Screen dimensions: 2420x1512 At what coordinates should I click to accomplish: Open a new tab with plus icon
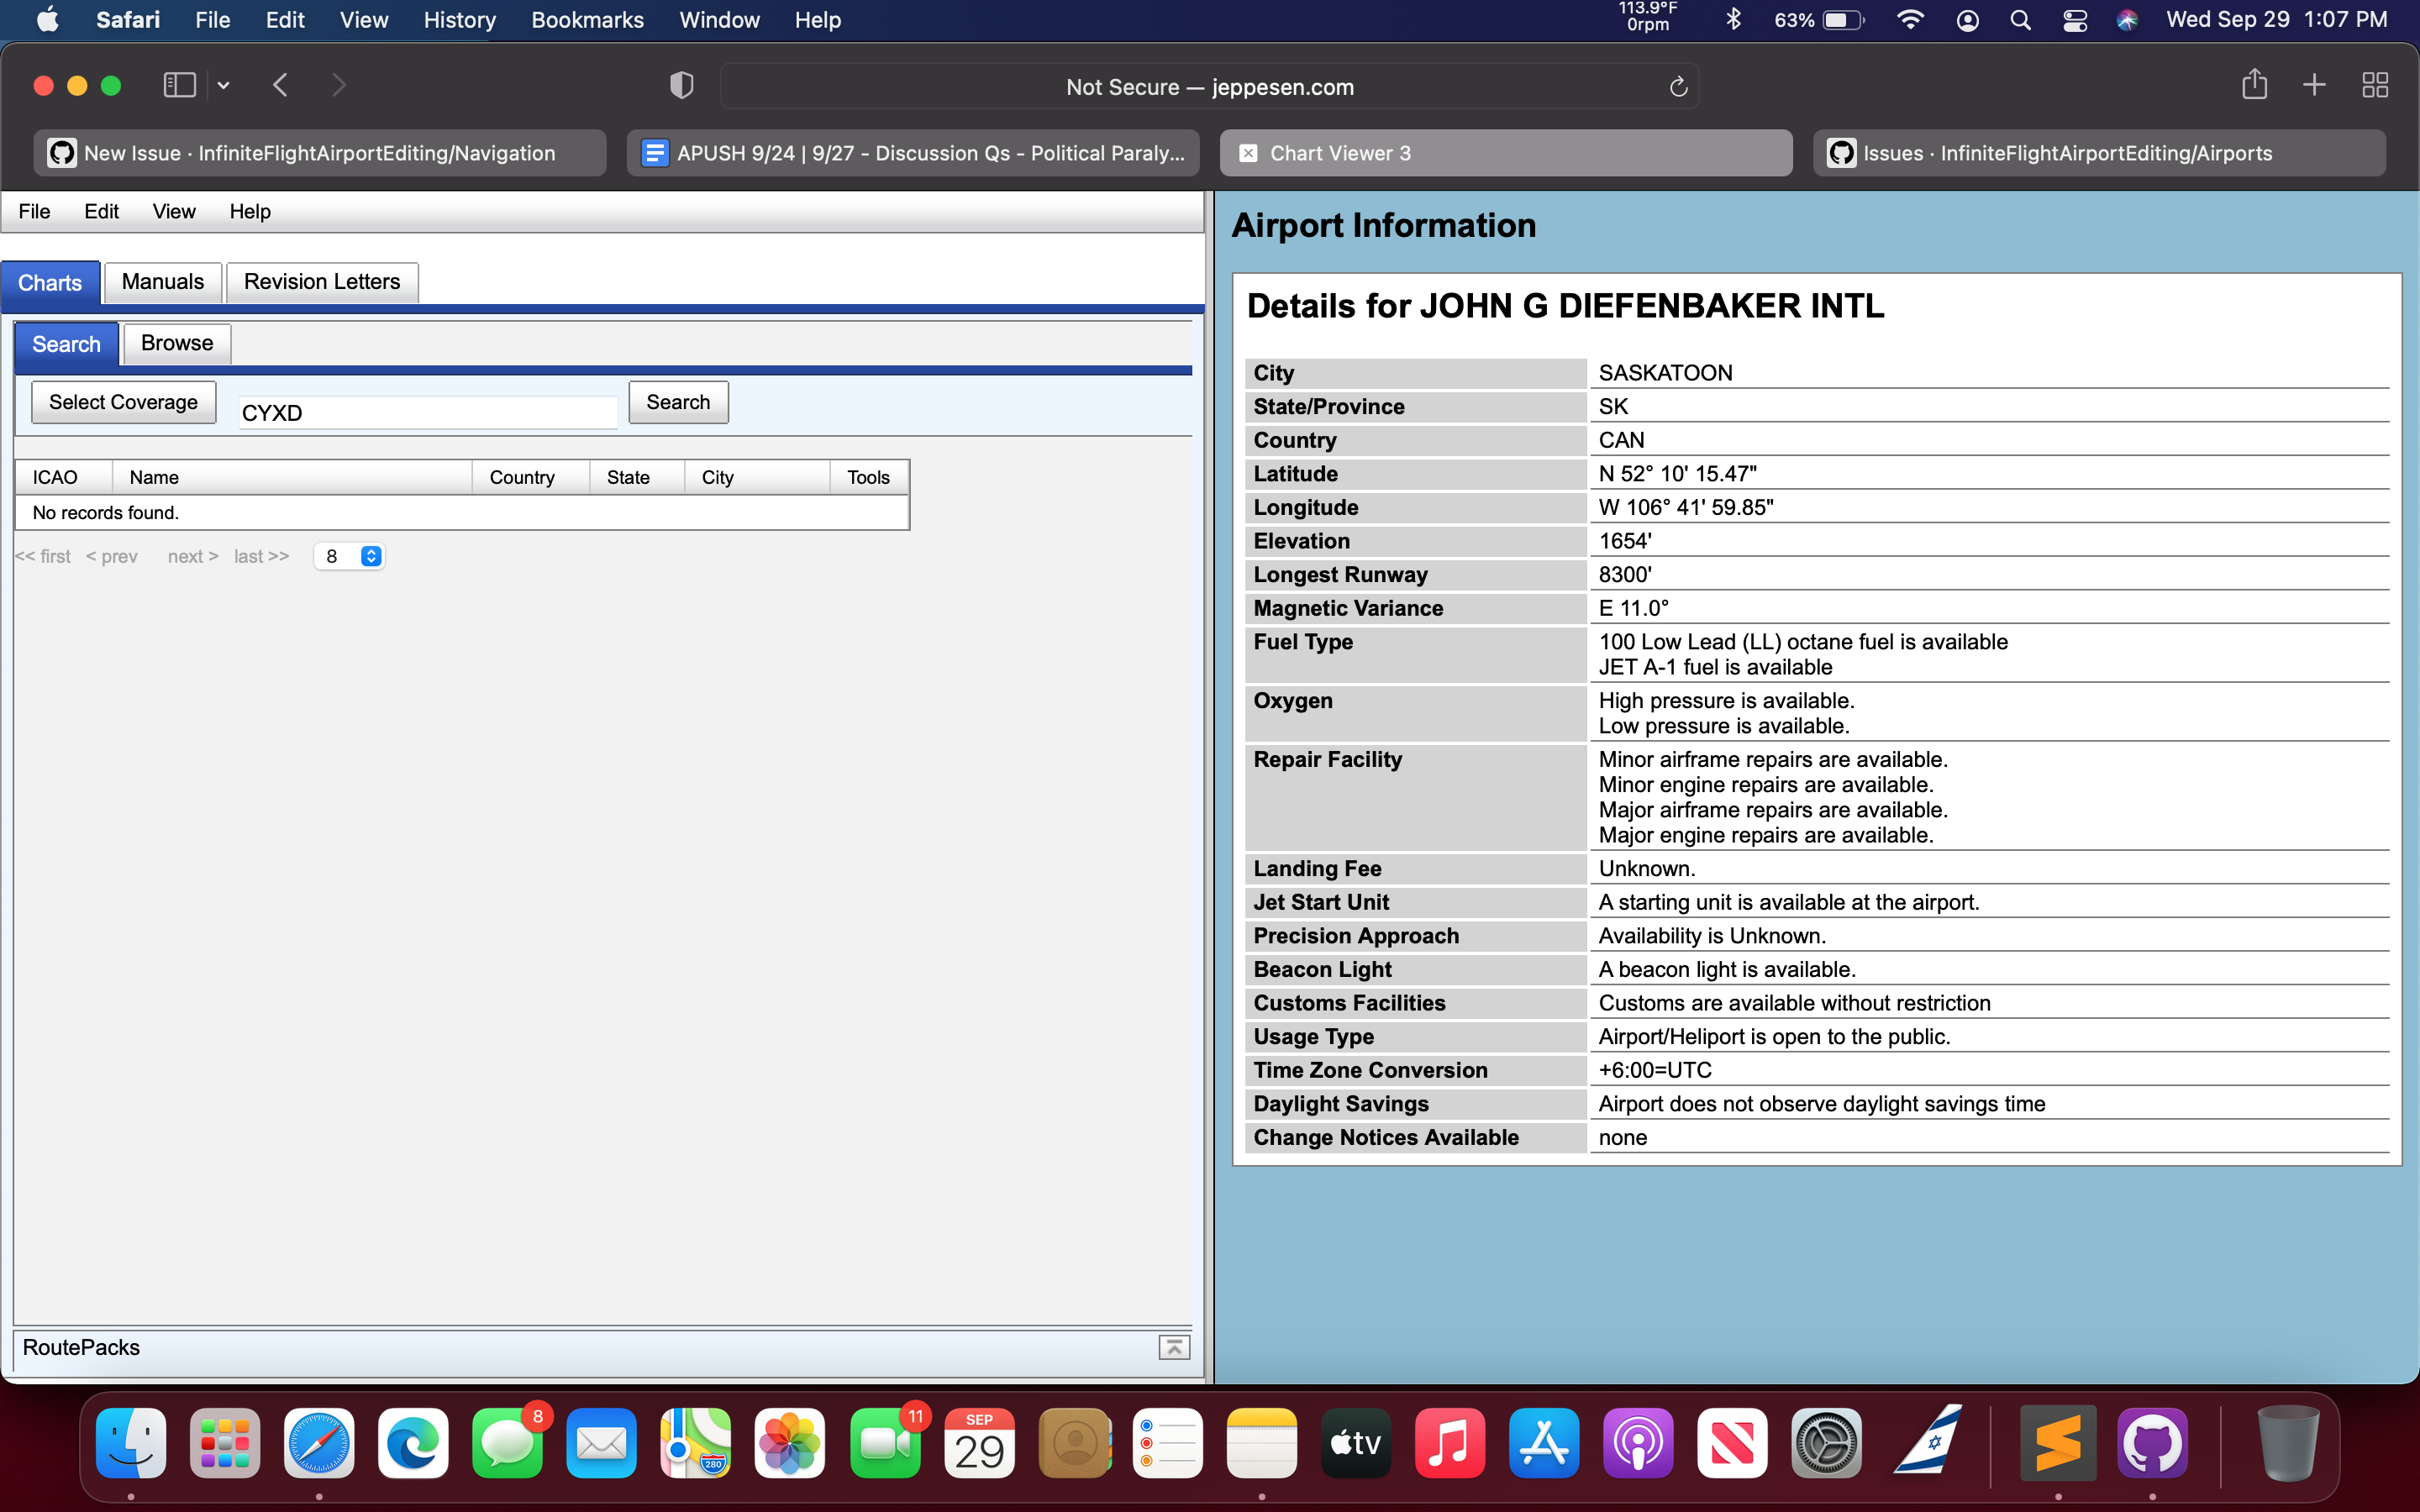point(2314,85)
